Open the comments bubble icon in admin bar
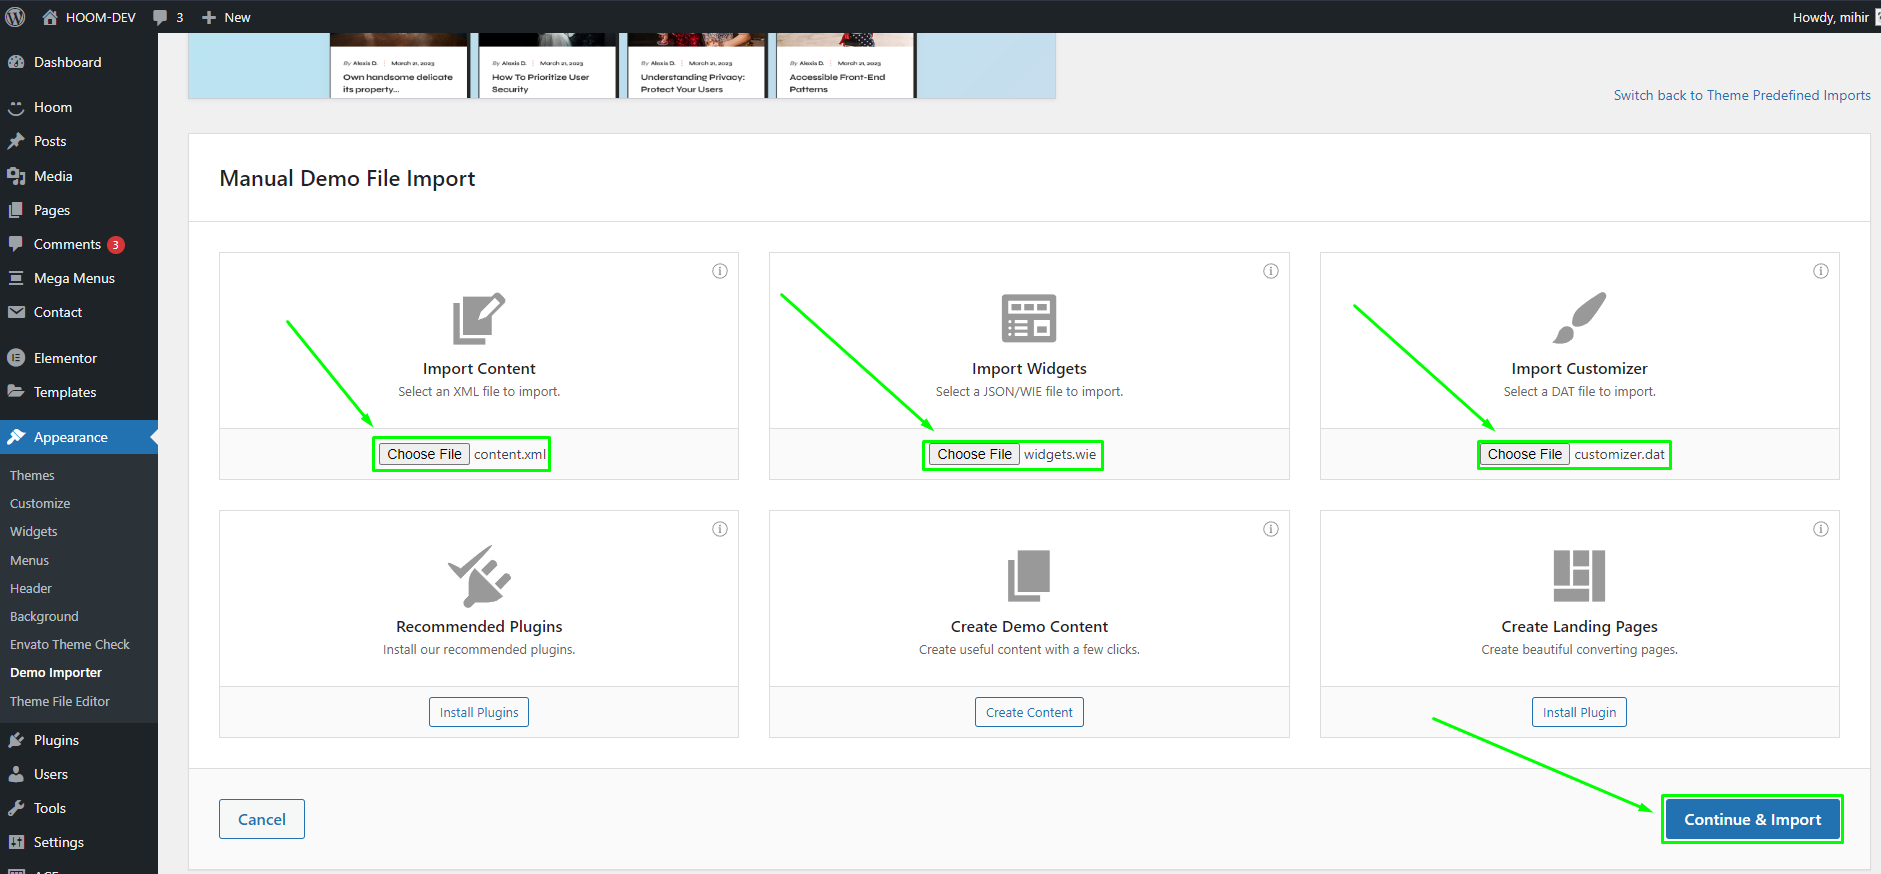Image resolution: width=1881 pixels, height=874 pixels. [x=161, y=17]
